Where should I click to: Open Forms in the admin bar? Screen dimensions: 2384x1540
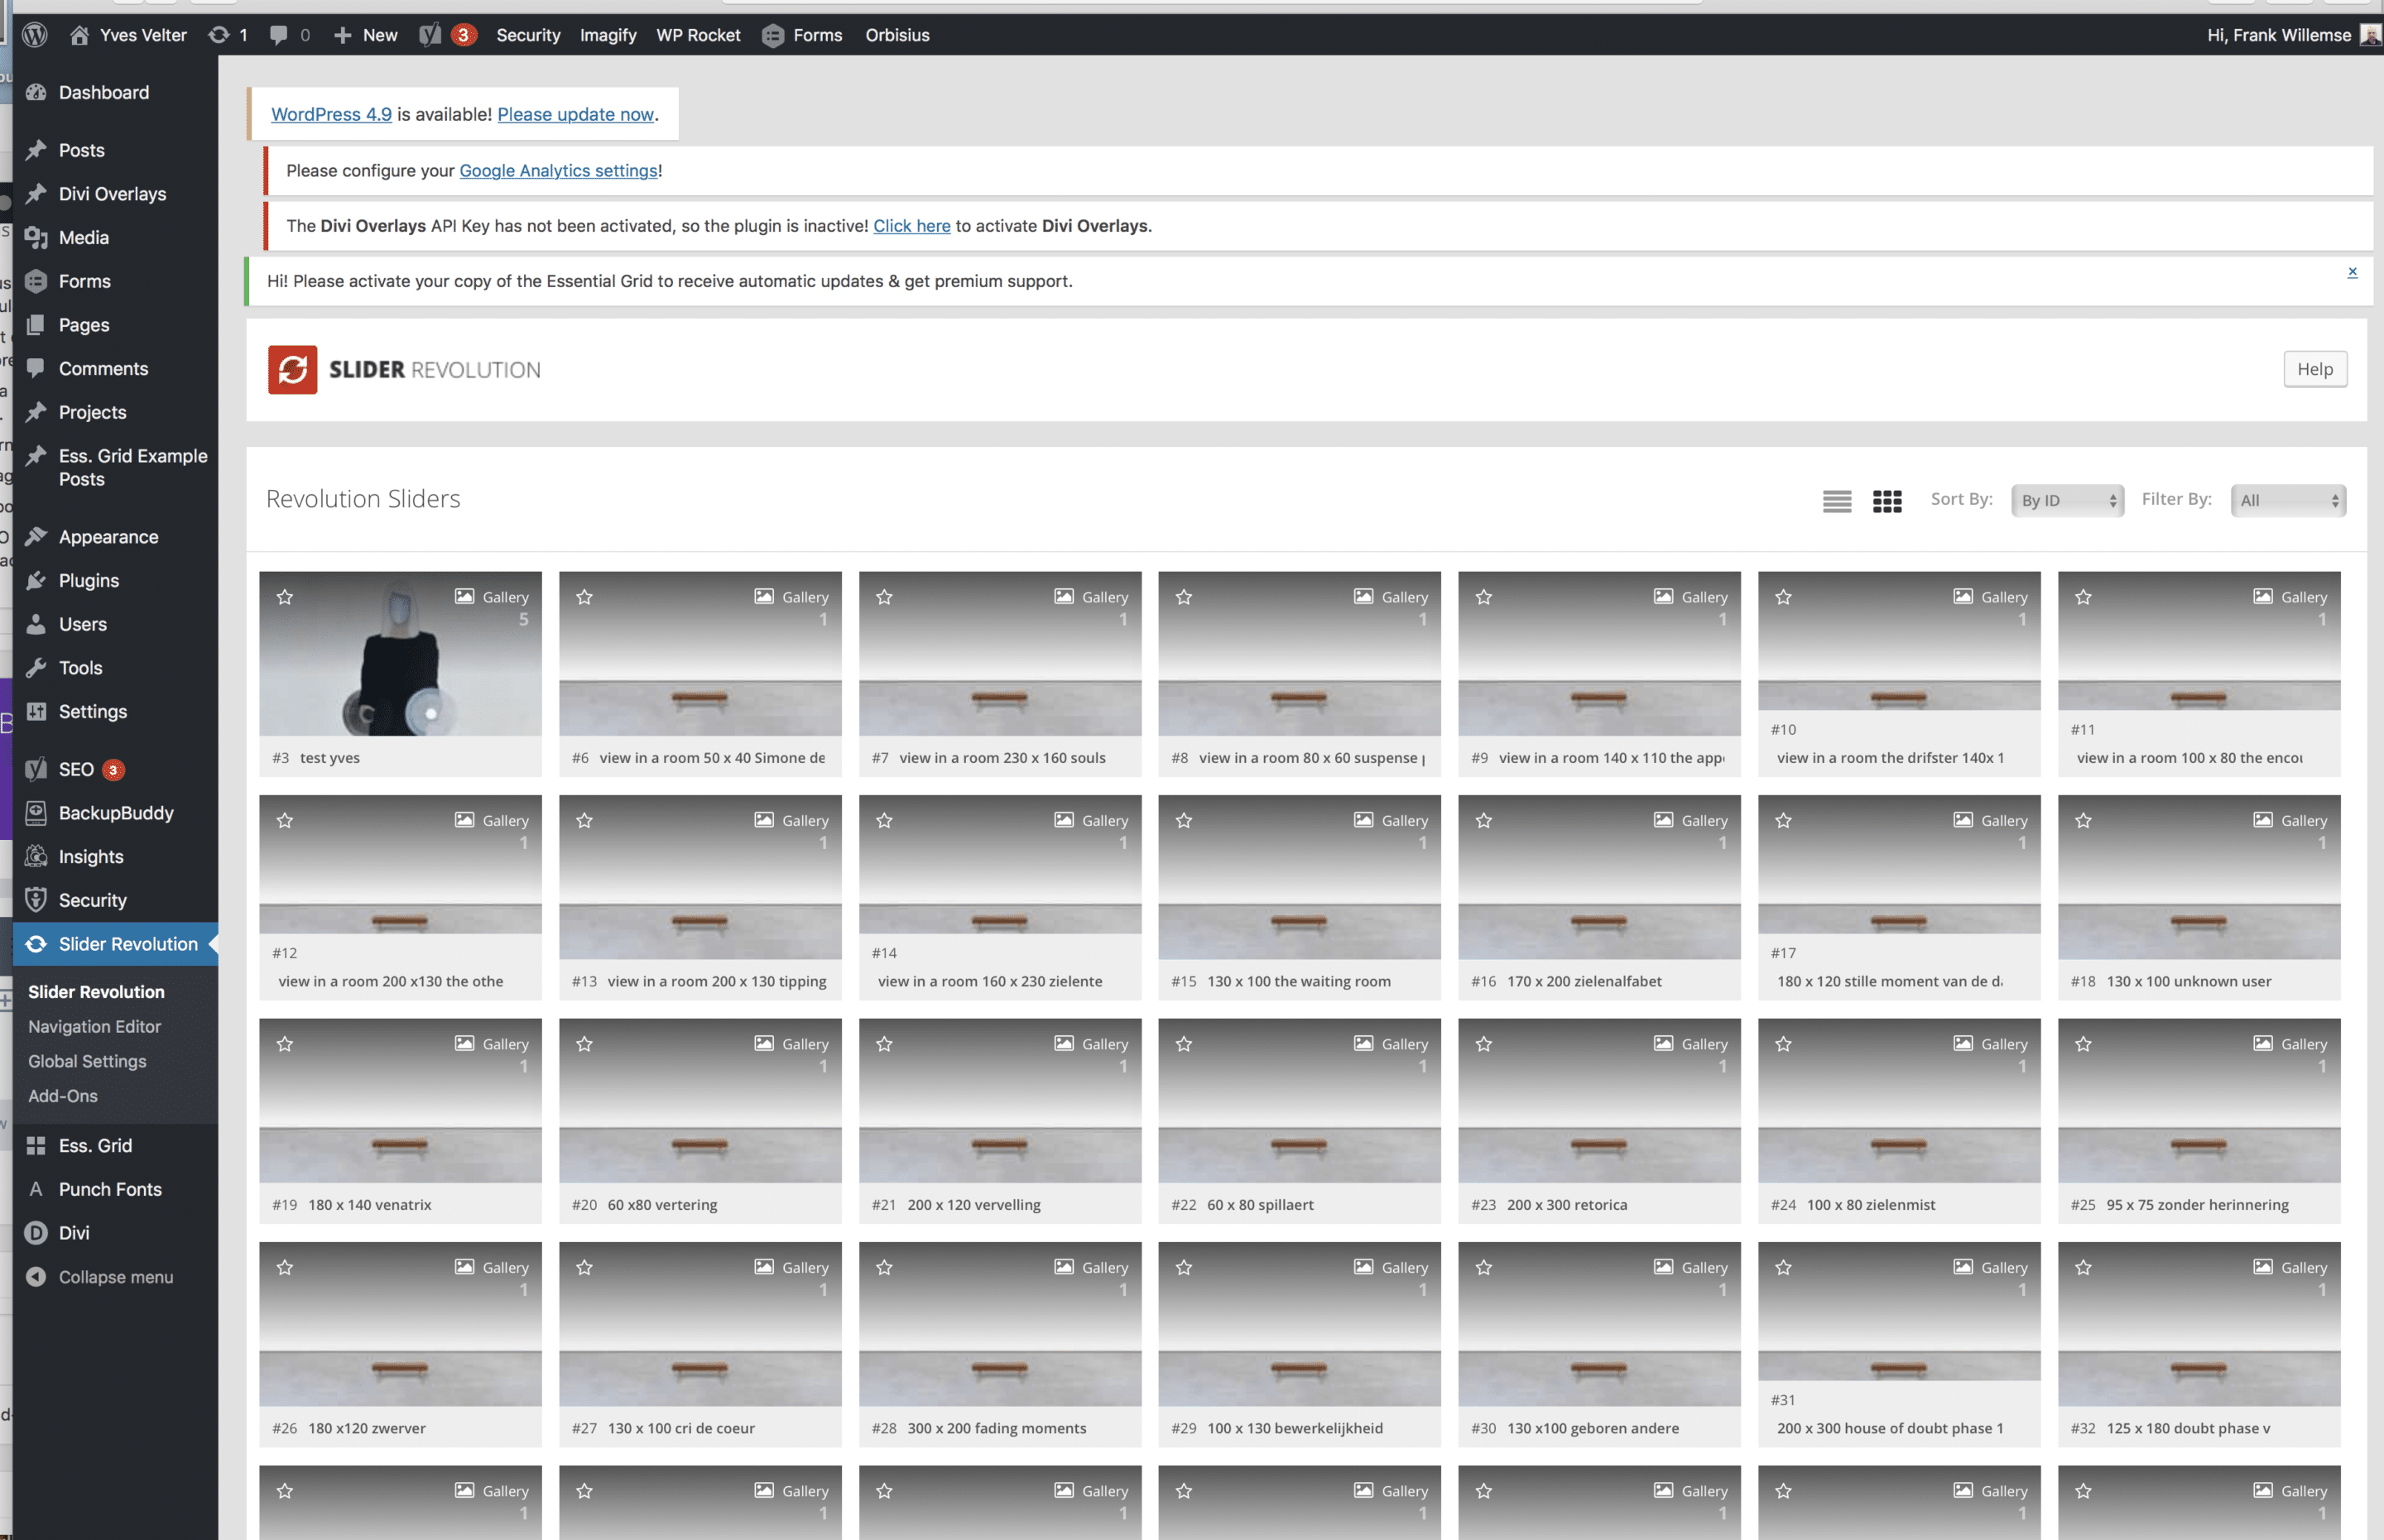[802, 35]
